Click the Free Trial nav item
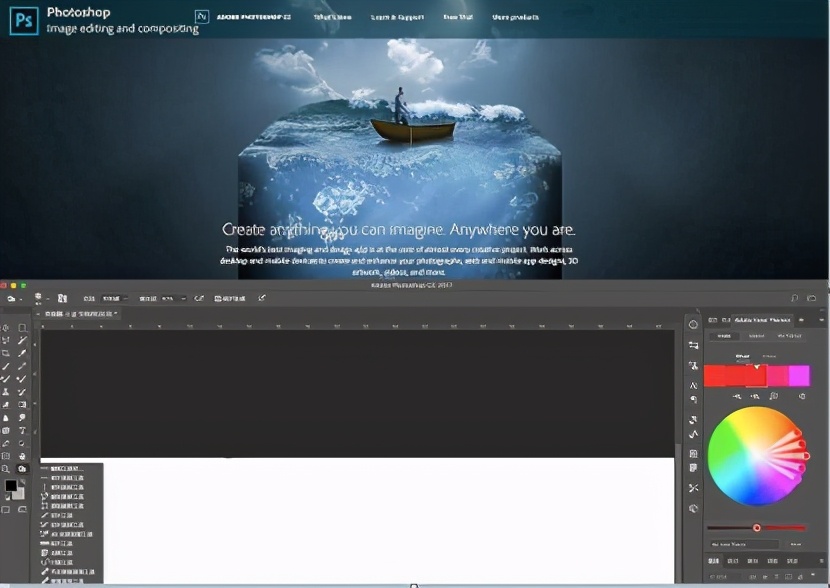This screenshot has width=830, height=588. click(458, 17)
